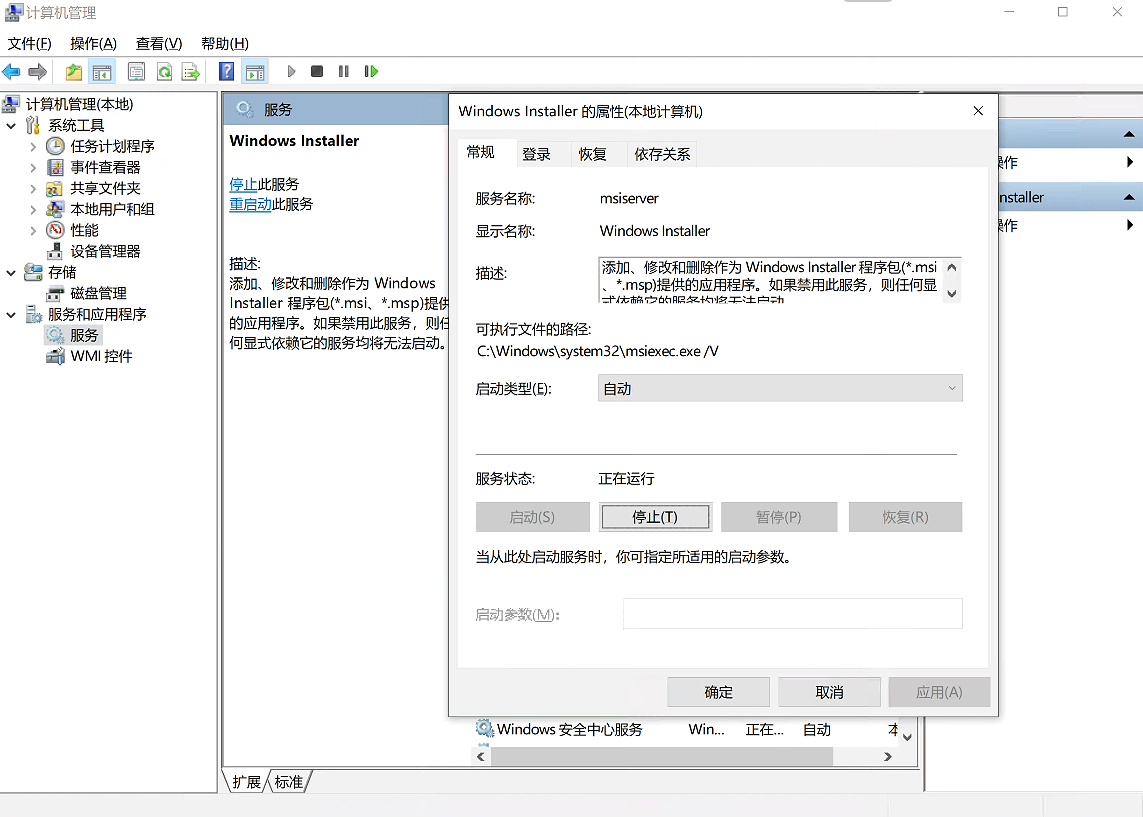
Task: Toggle the Show/Hide Action Pane toolbar icon
Action: pos(255,71)
